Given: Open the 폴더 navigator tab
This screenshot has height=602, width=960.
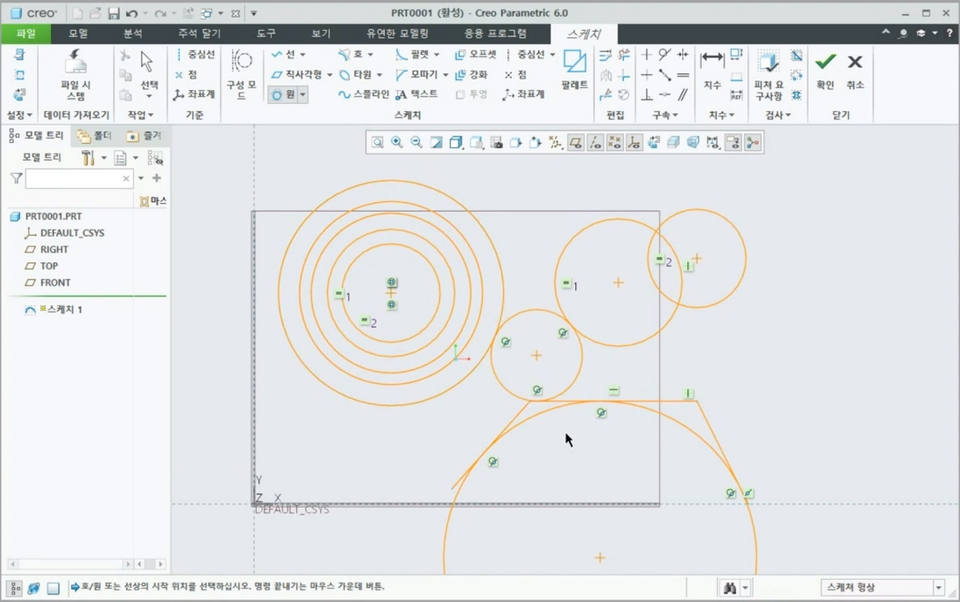Looking at the screenshot, I should (95, 135).
